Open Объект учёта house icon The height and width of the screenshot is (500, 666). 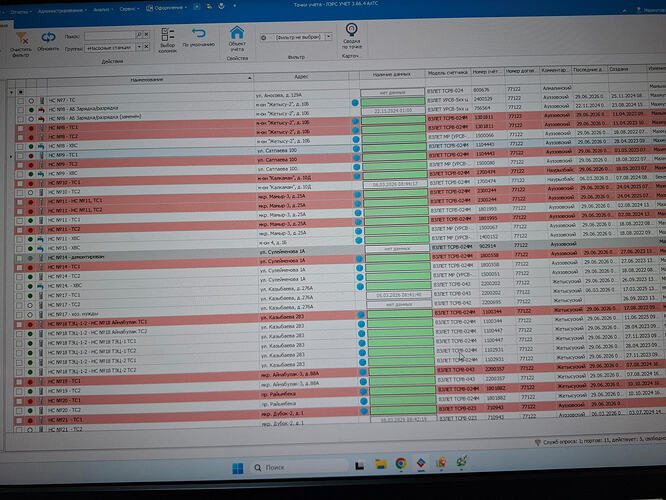(x=237, y=33)
